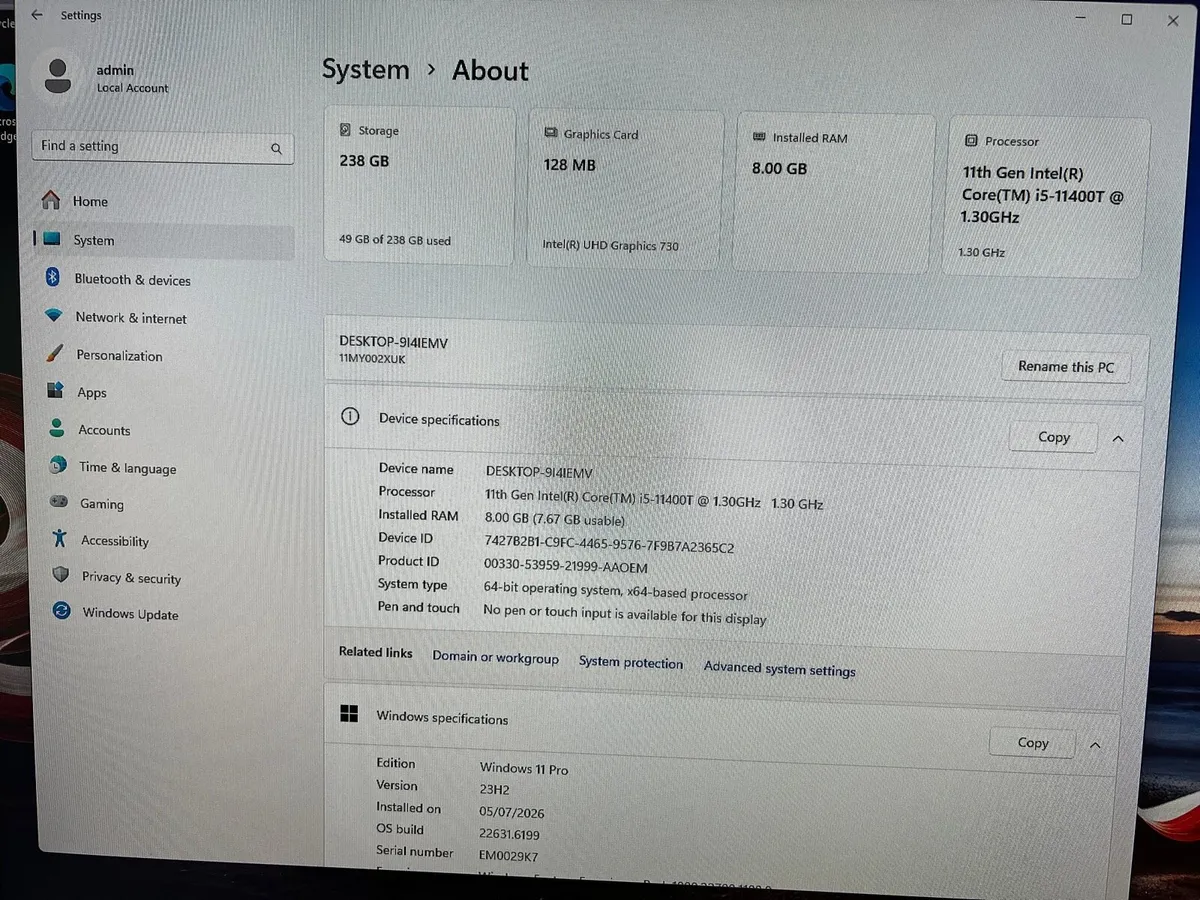Viewport: 1200px width, 900px height.
Task: Click the Windows logo by Windows specifications
Action: tap(349, 713)
